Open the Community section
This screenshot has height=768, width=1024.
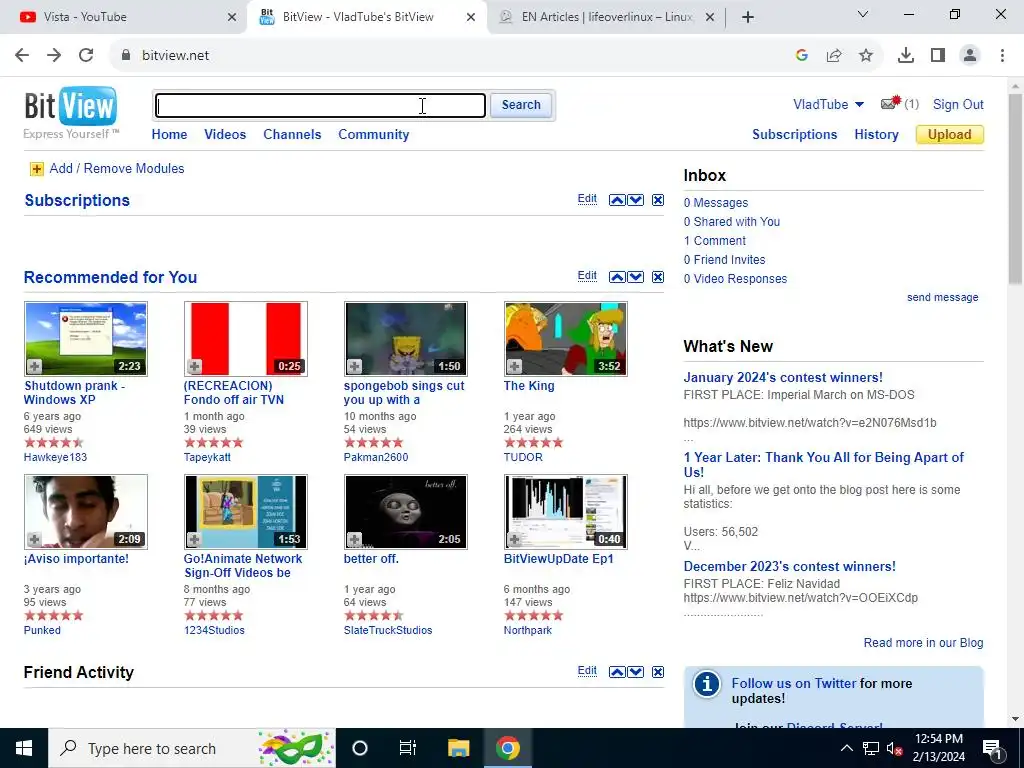pyautogui.click(x=374, y=135)
